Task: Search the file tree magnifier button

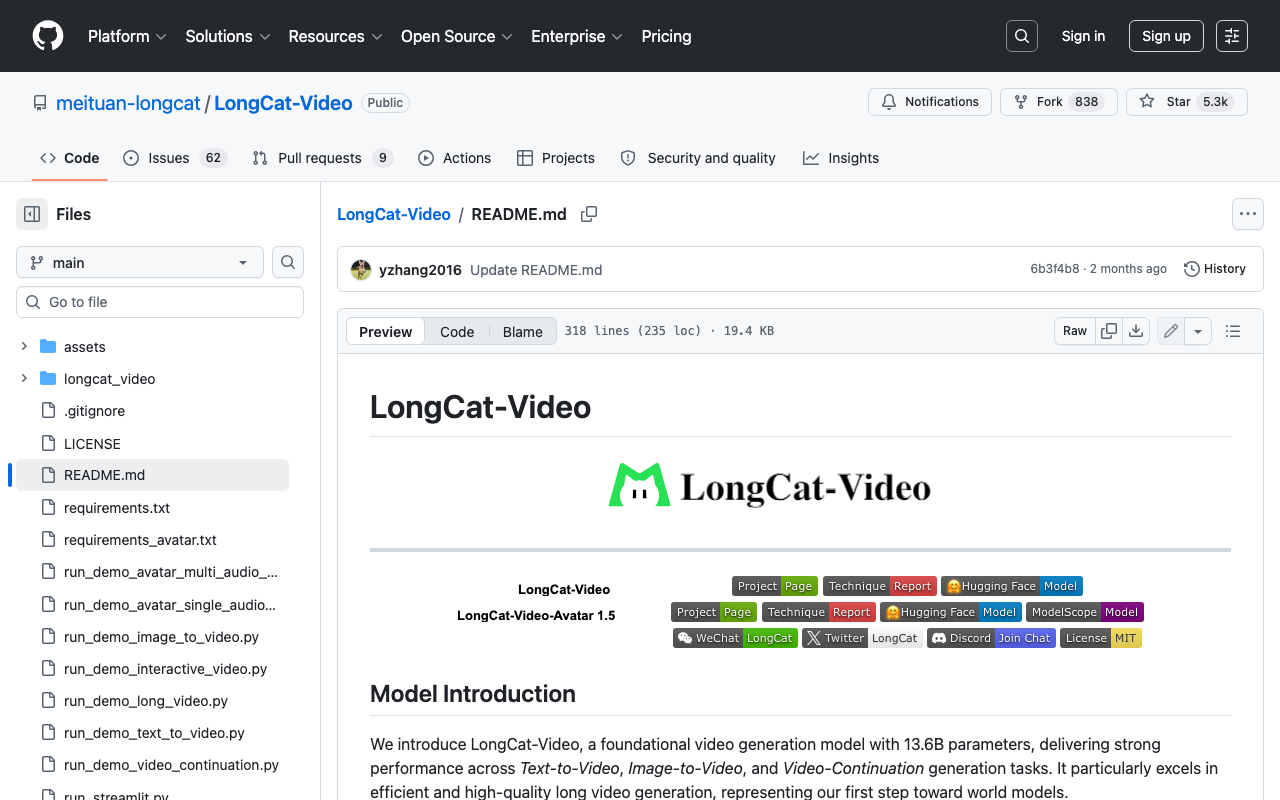Action: point(288,262)
